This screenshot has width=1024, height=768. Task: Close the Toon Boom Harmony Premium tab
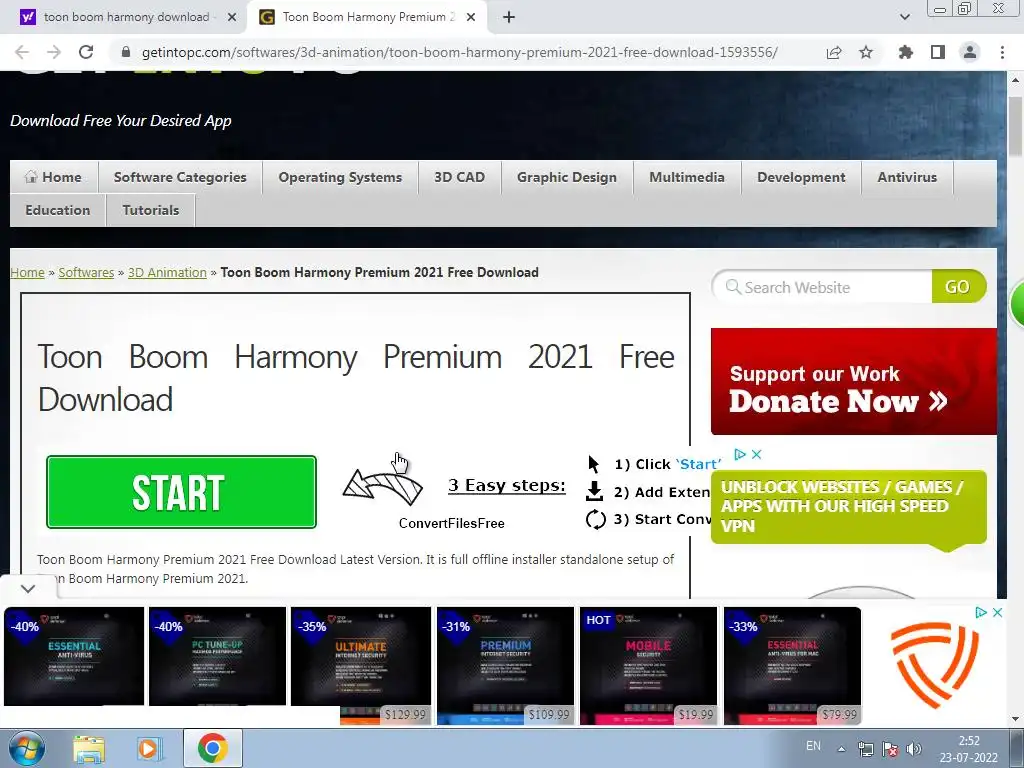471,17
